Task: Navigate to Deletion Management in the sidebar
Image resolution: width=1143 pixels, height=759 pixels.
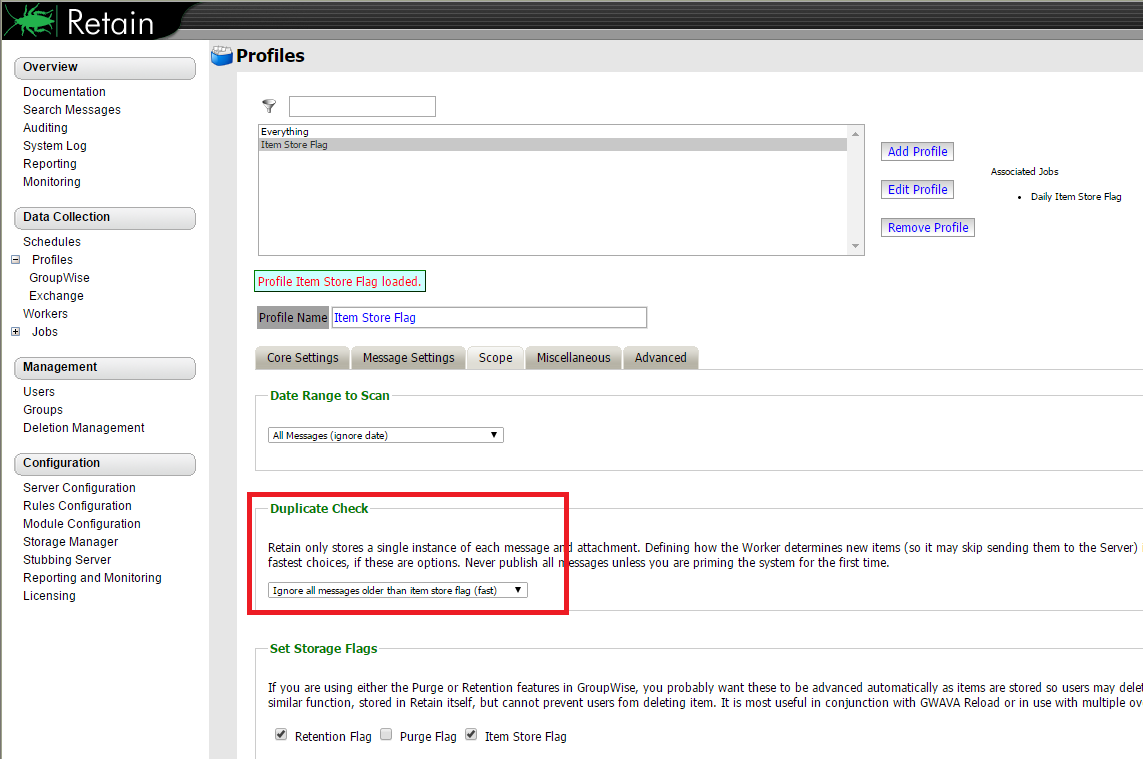Action: pos(83,427)
